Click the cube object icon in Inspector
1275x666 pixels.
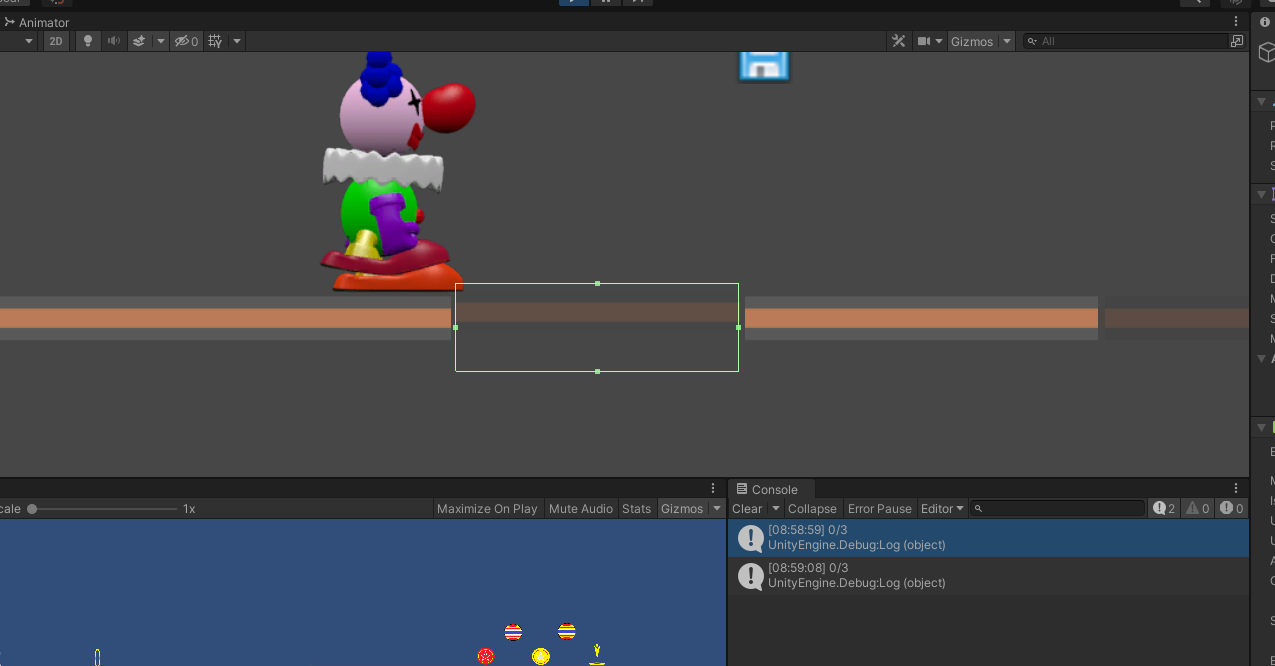(1267, 52)
